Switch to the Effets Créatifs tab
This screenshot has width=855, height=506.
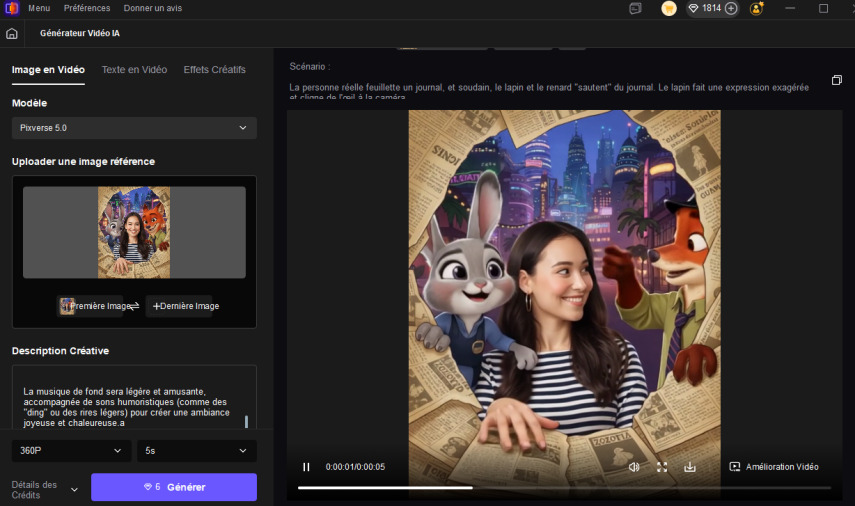point(214,70)
